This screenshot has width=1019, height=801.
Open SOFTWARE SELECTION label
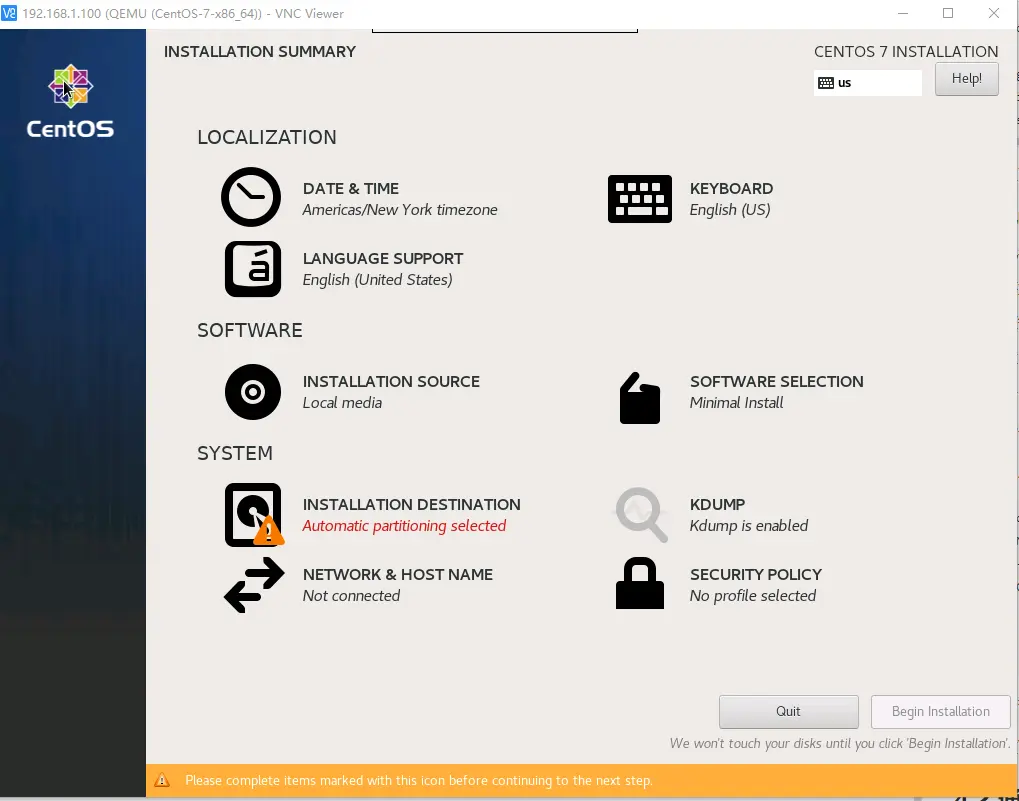(x=777, y=381)
